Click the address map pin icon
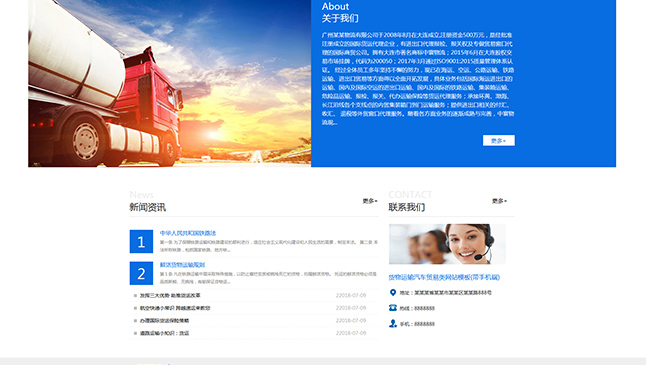 click(x=393, y=292)
